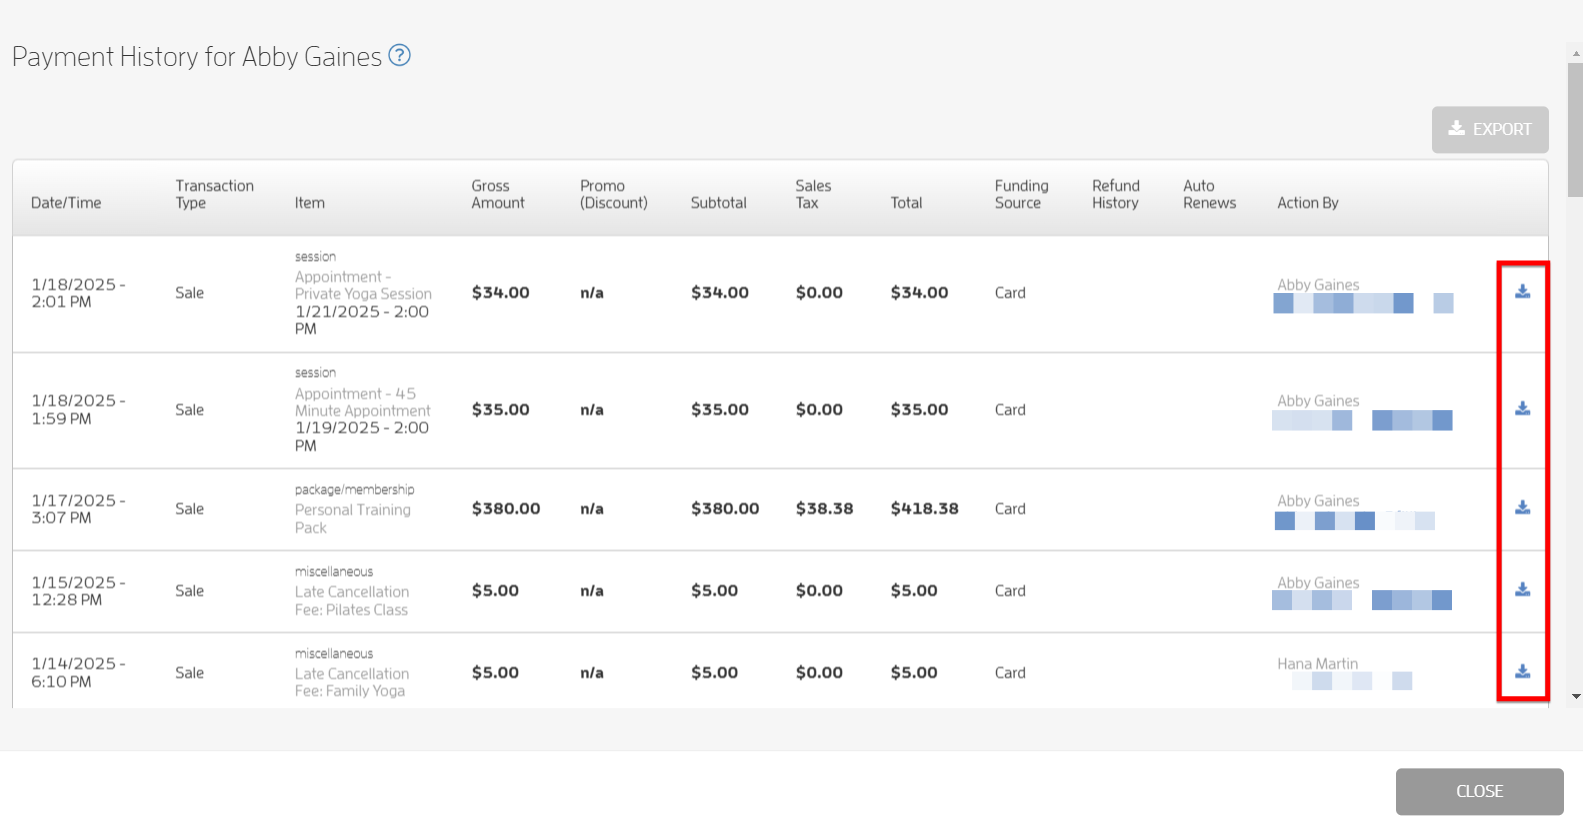This screenshot has width=1583, height=829.
Task: Select the Refund History column header
Action: tap(1115, 194)
